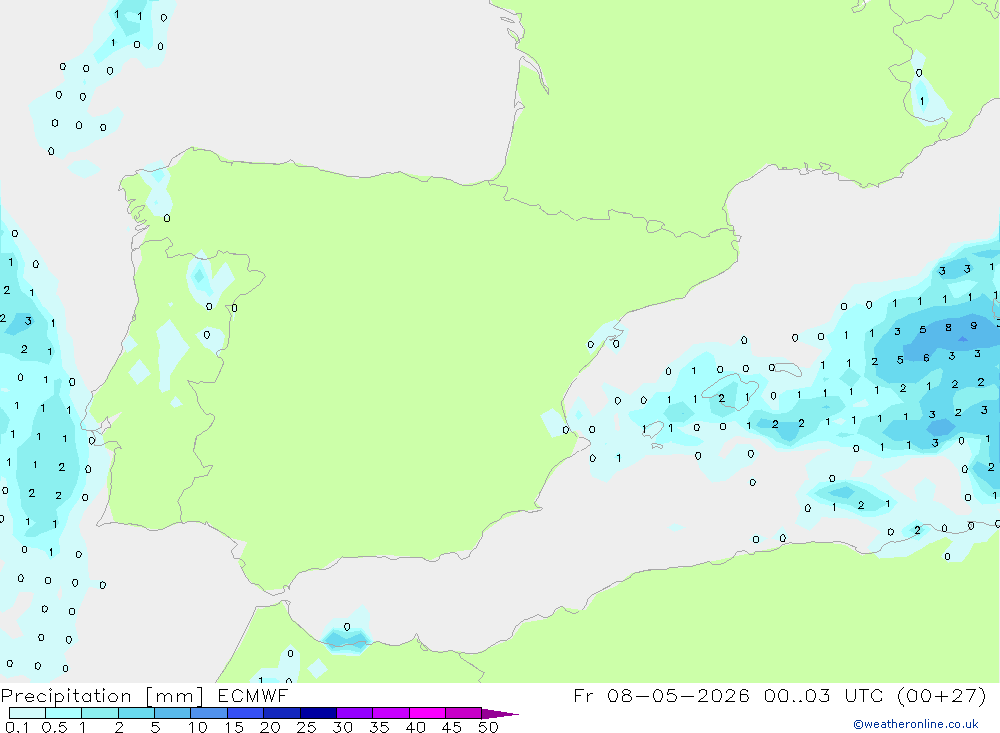Choose the 2–5 mm sky blue legend swatch

point(136,713)
